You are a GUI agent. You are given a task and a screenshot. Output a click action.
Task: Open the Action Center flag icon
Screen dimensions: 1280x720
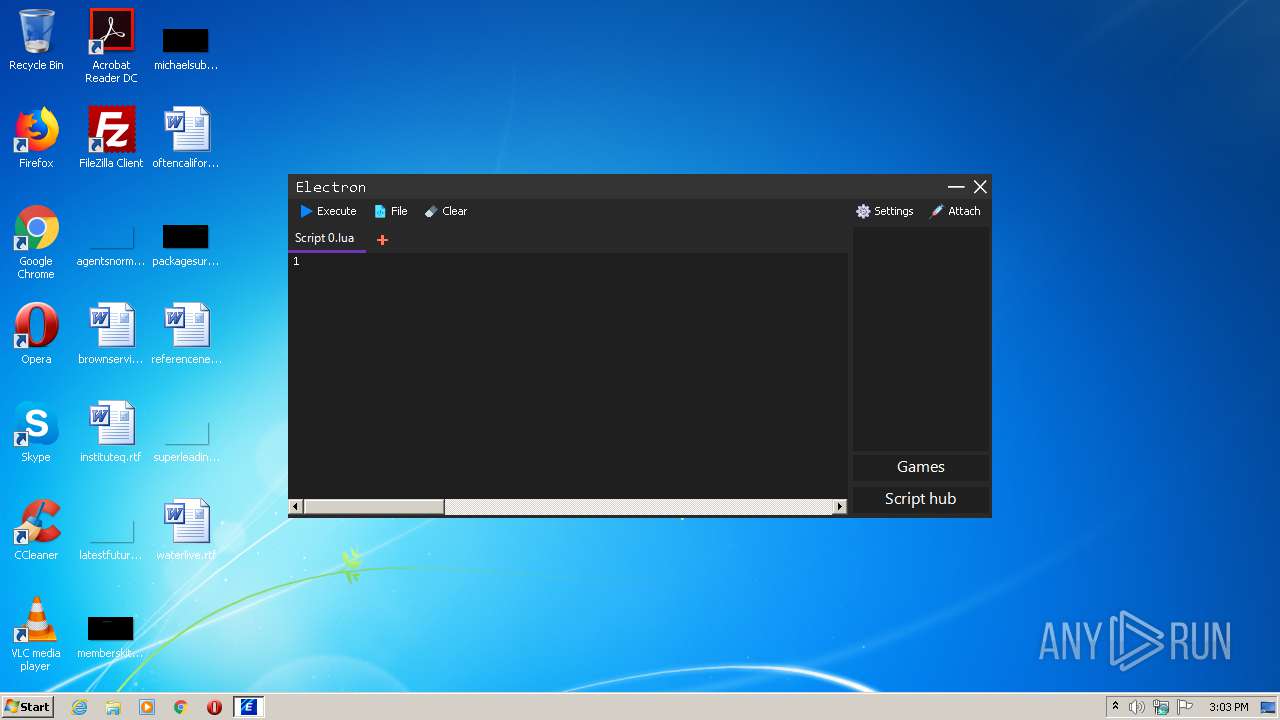[x=1185, y=707]
